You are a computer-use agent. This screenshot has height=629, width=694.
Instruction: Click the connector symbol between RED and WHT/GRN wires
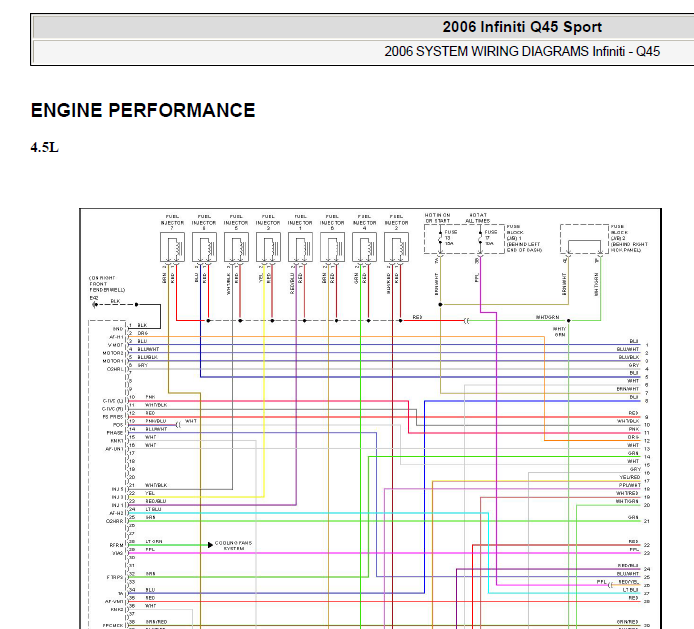click(466, 321)
